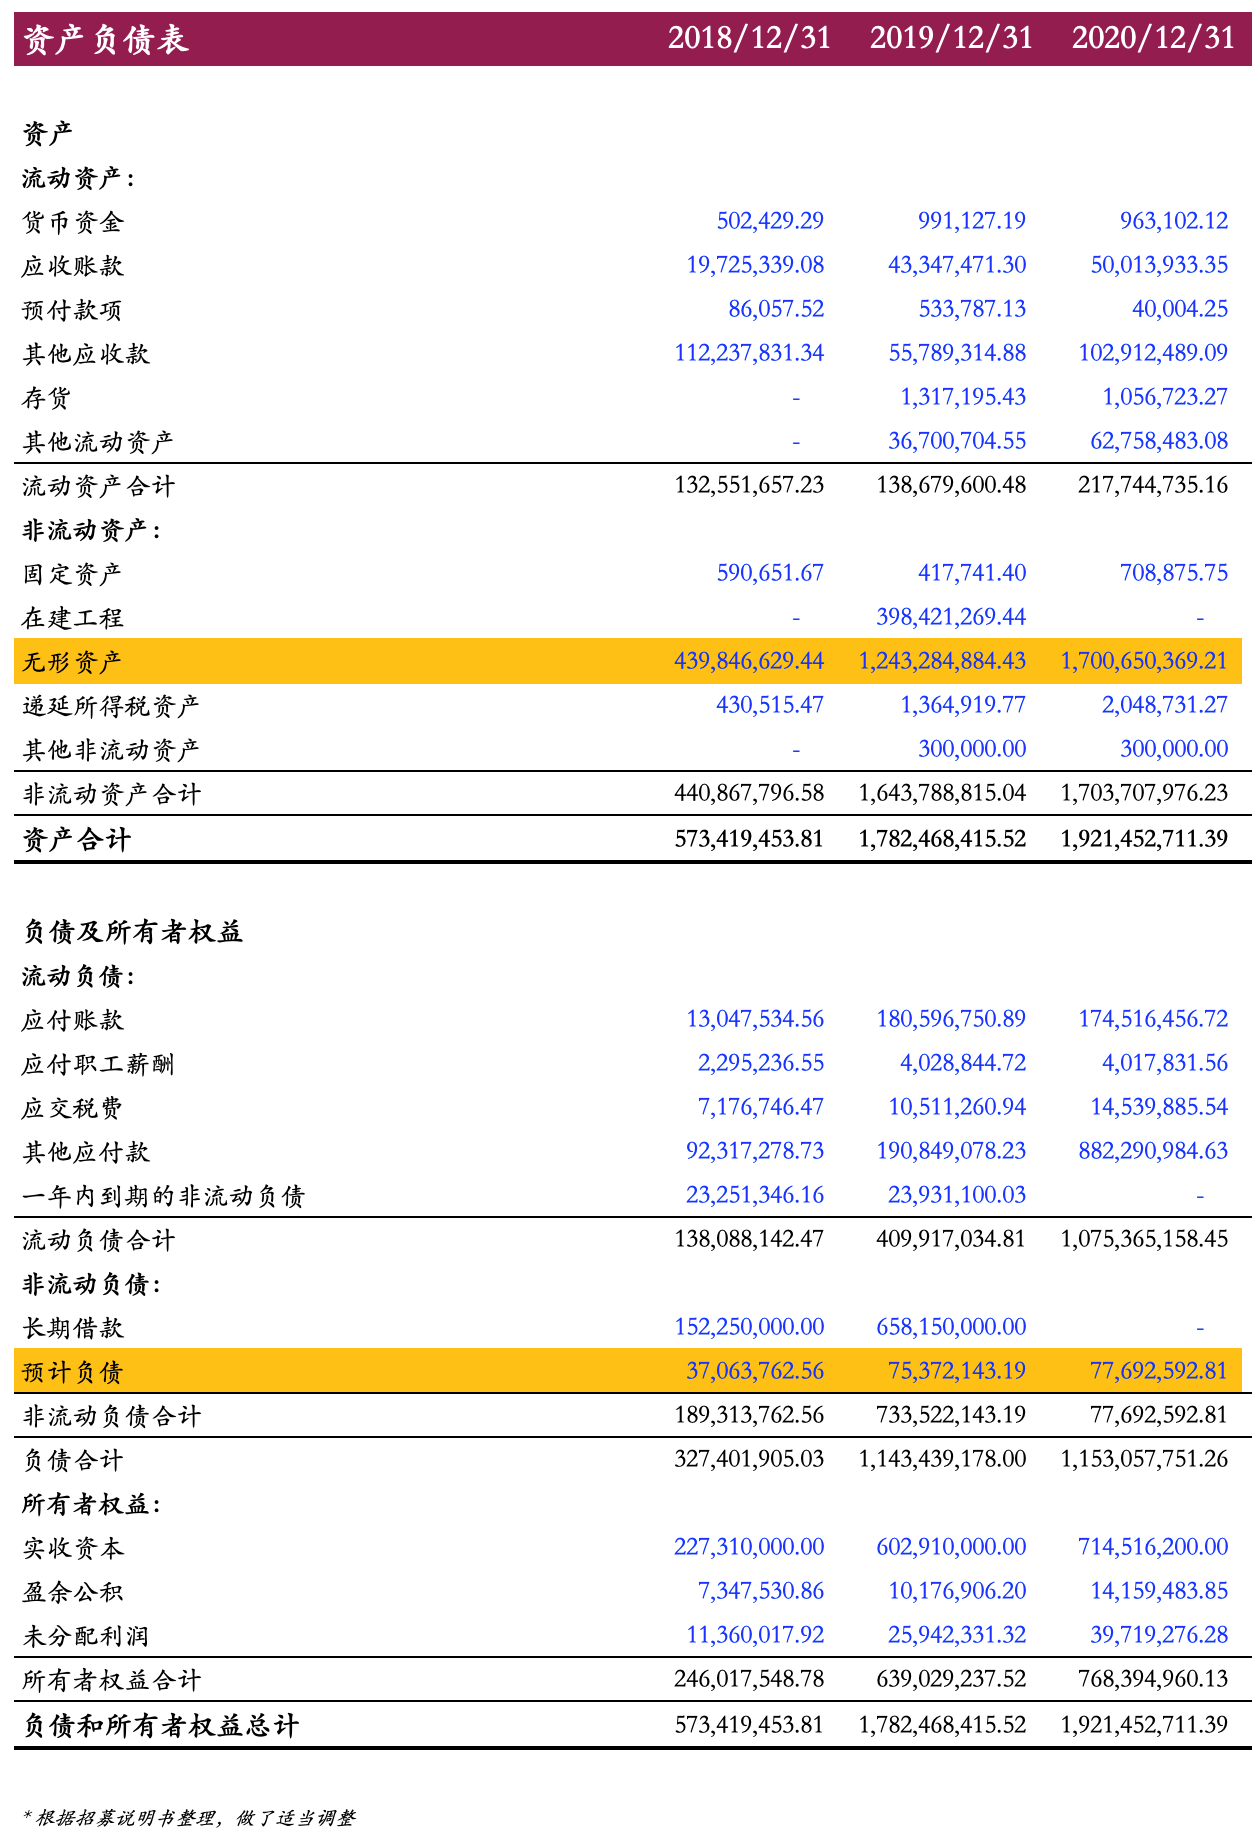1252x1848 pixels.
Task: Click the 应付职工薪酬 row label
Action: pyautogui.click(x=99, y=1064)
